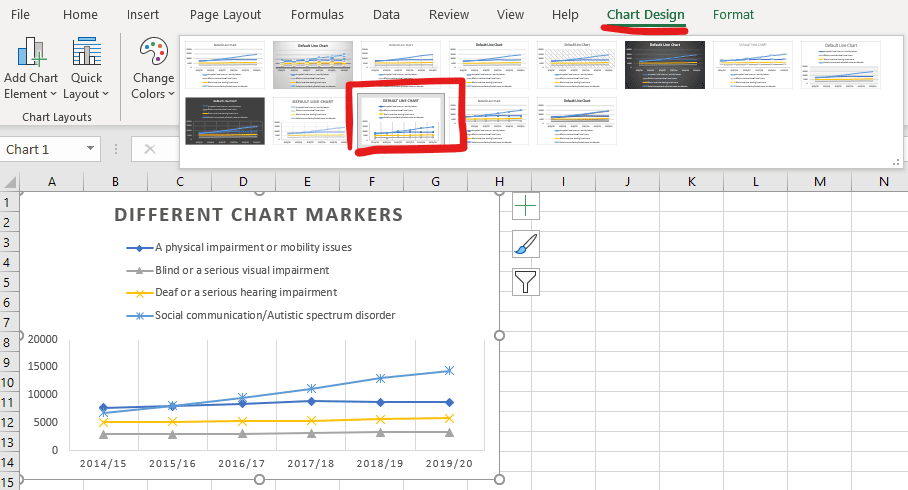The width and height of the screenshot is (908, 490).
Task: Switch to the Format tab
Action: (733, 15)
